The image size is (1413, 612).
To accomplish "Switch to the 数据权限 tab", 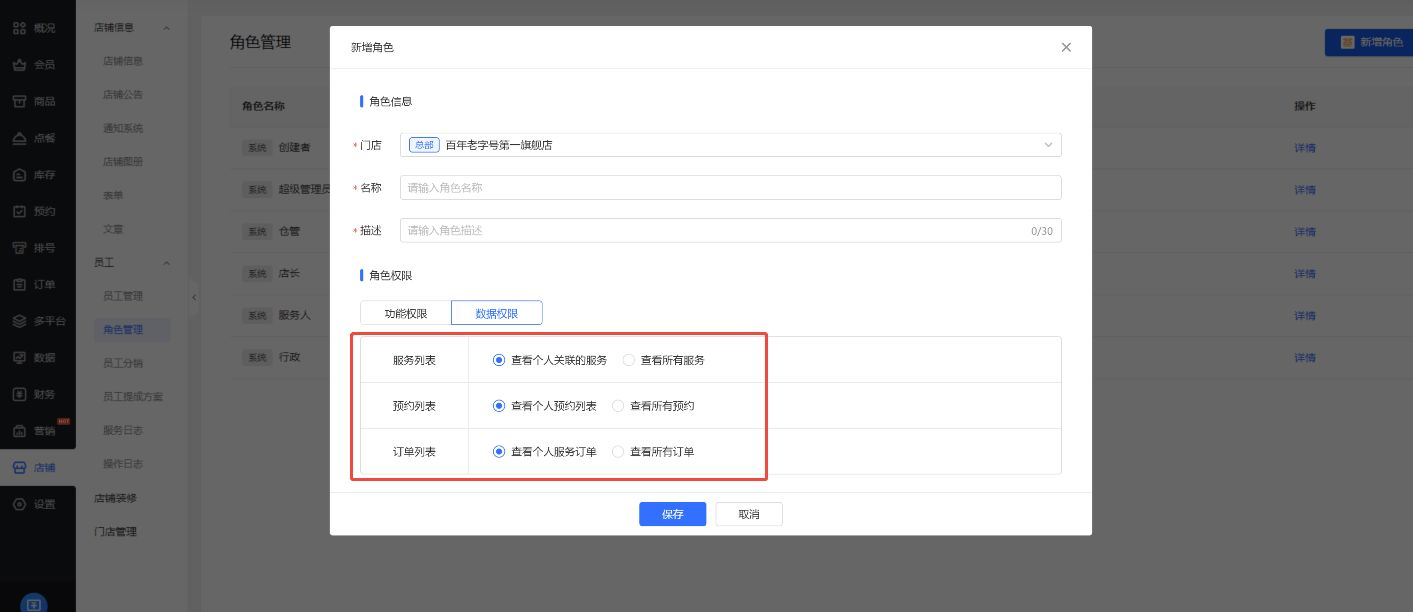I will click(497, 314).
